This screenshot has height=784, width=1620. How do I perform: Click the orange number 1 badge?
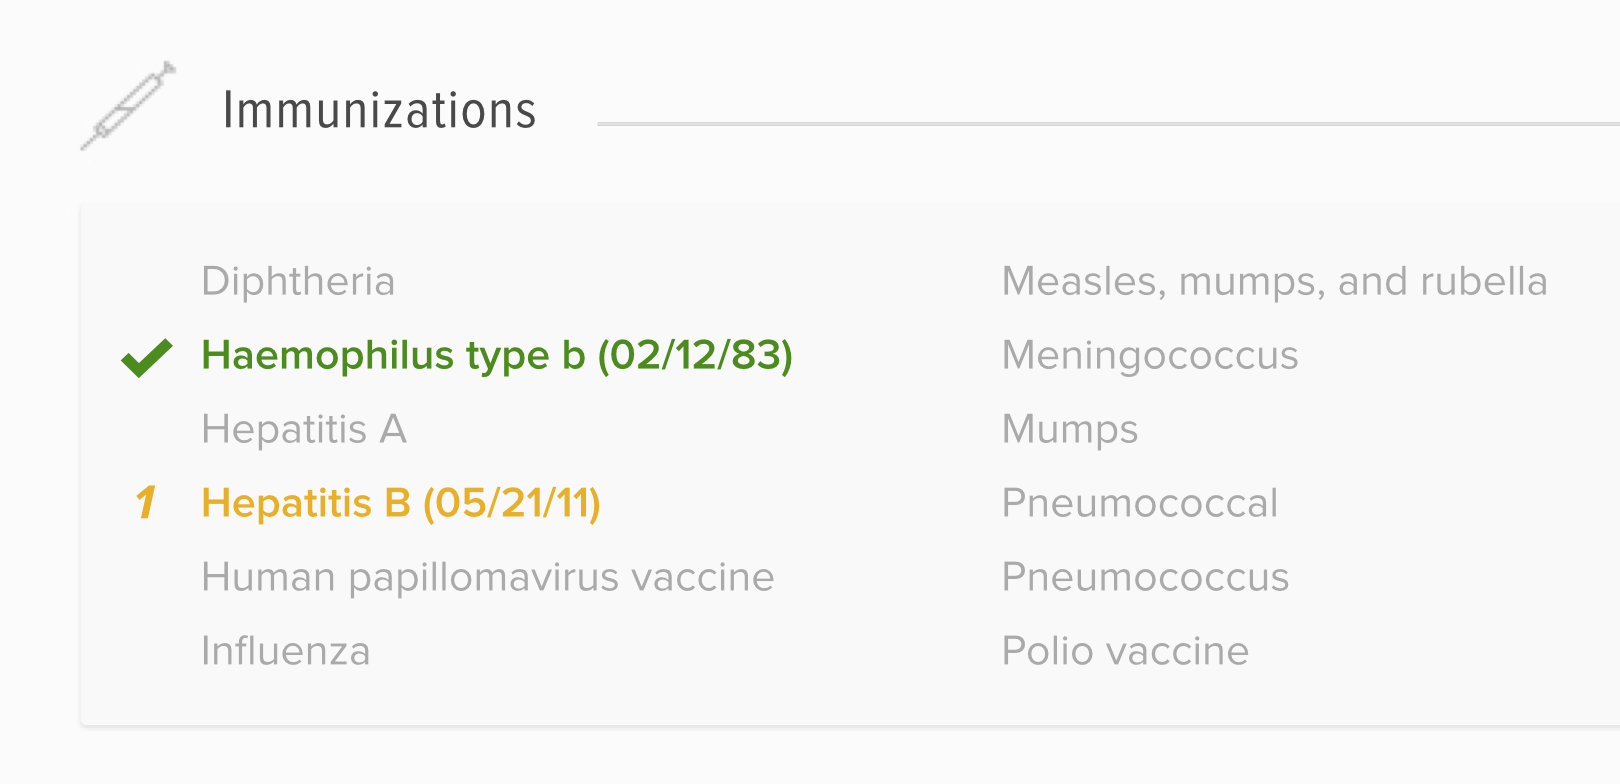coord(146,502)
